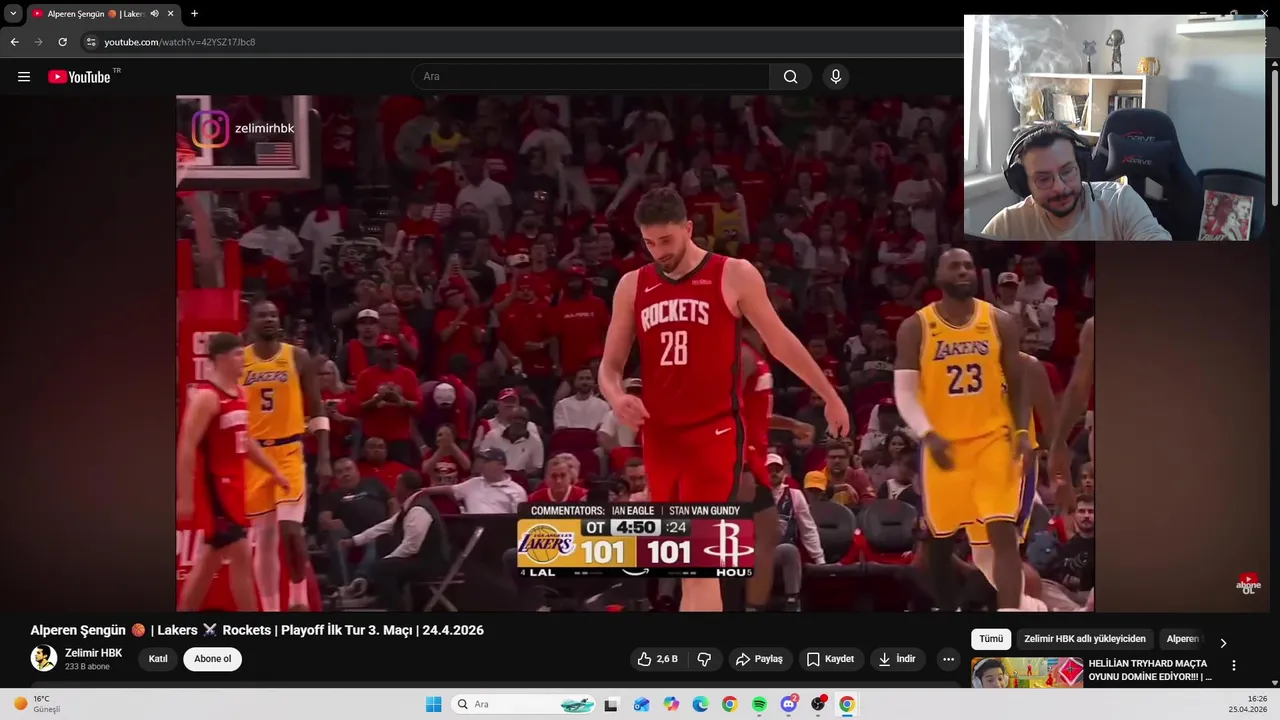Click the taskbar search box
Image resolution: width=1280 pixels, height=720 pixels.
pyautogui.click(x=524, y=704)
